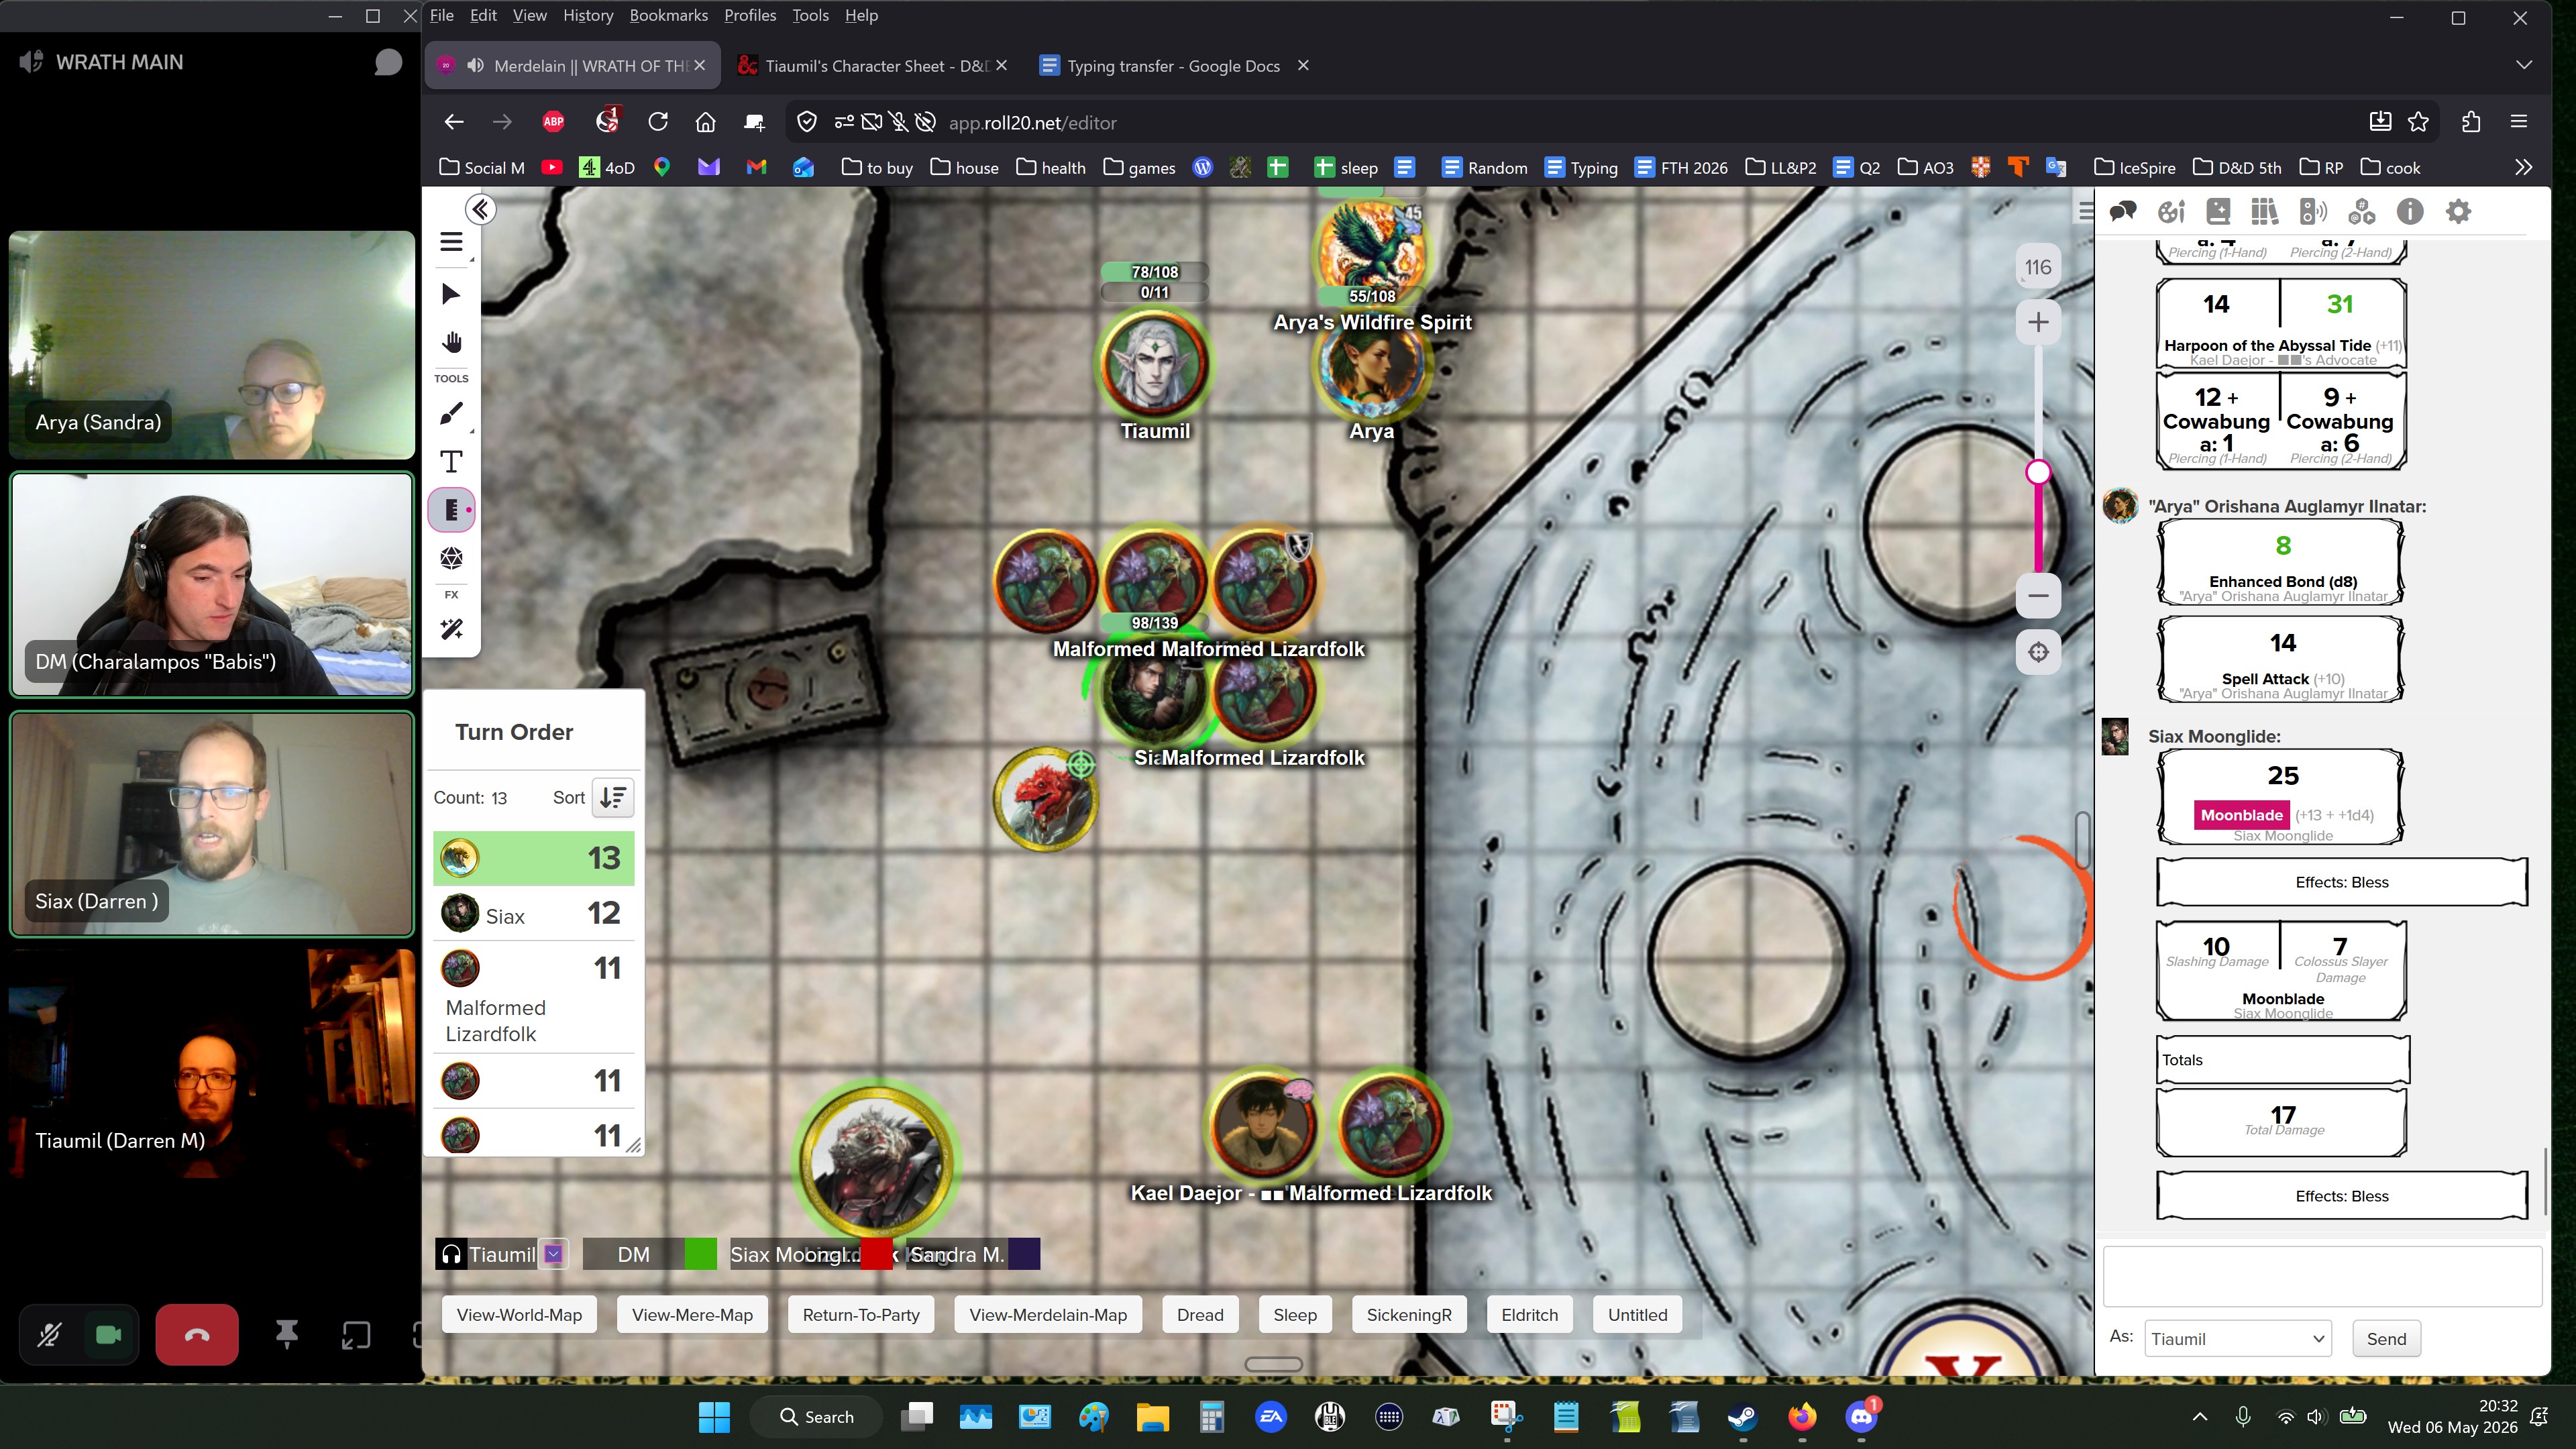Toggle the camera in the call
Screen dimensions: 2576x1449
click(109, 1334)
